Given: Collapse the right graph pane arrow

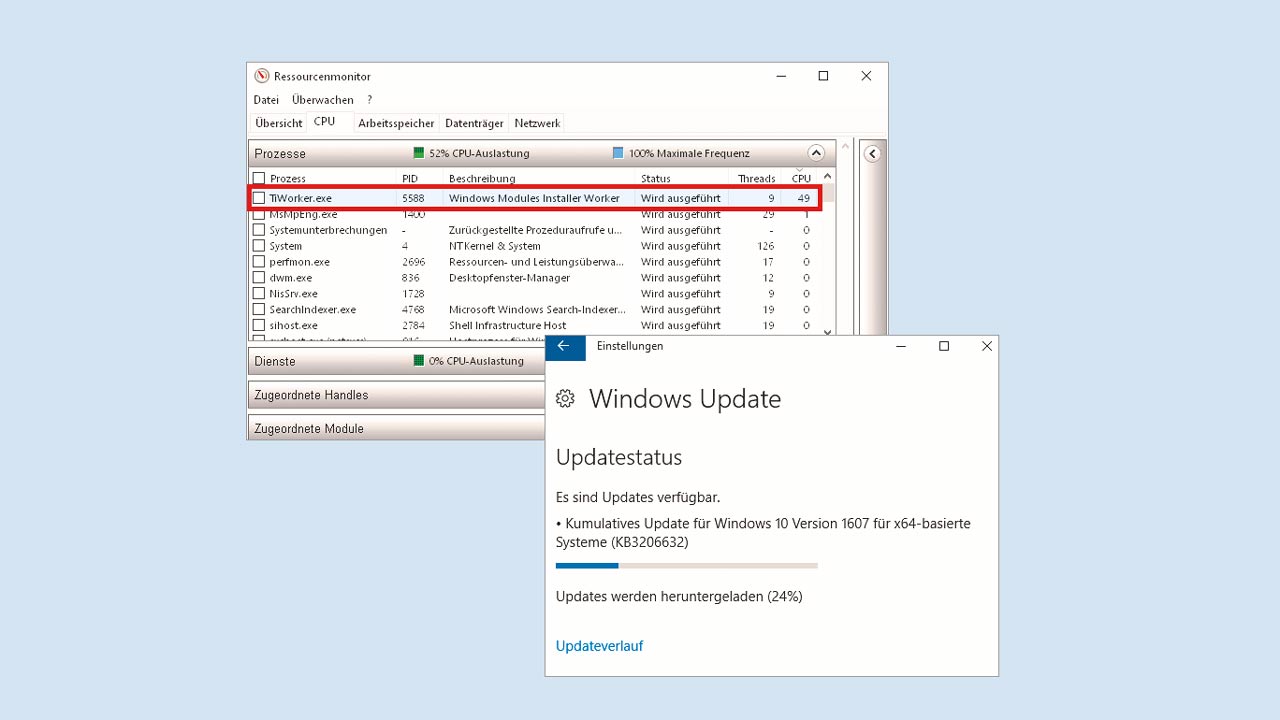Looking at the screenshot, I should (x=872, y=154).
